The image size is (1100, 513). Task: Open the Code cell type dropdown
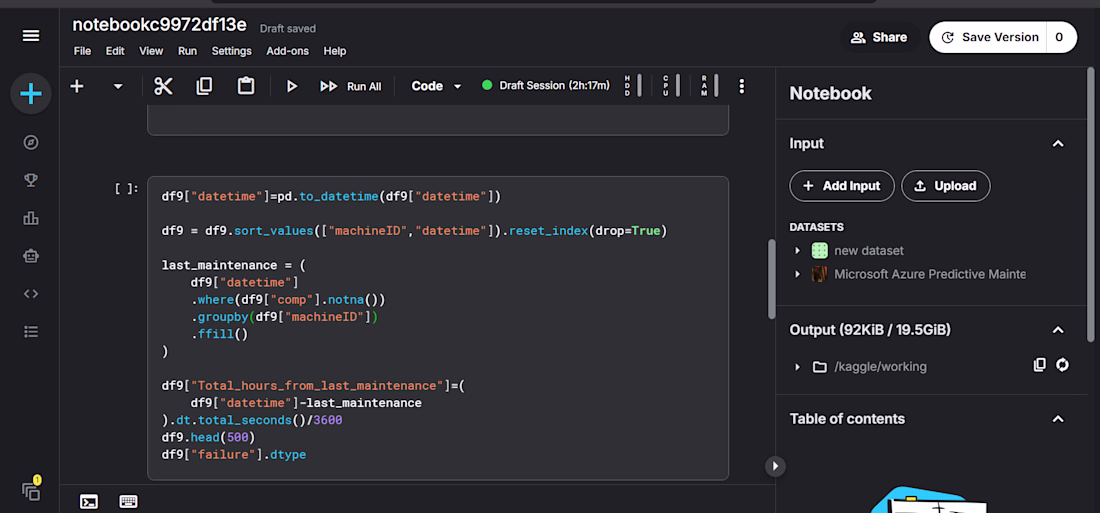pos(436,86)
